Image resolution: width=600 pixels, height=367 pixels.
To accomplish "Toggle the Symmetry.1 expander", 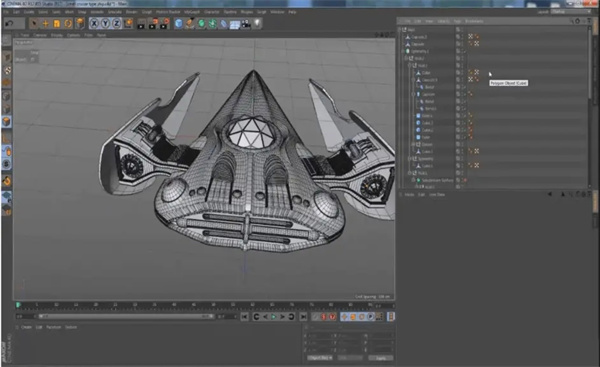I will coord(403,51).
